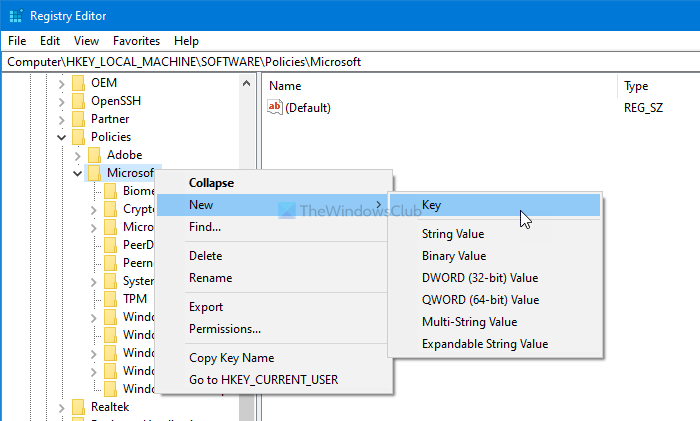Select DWORD (32-bit) Value
Image resolution: width=700 pixels, height=421 pixels.
[495, 278]
